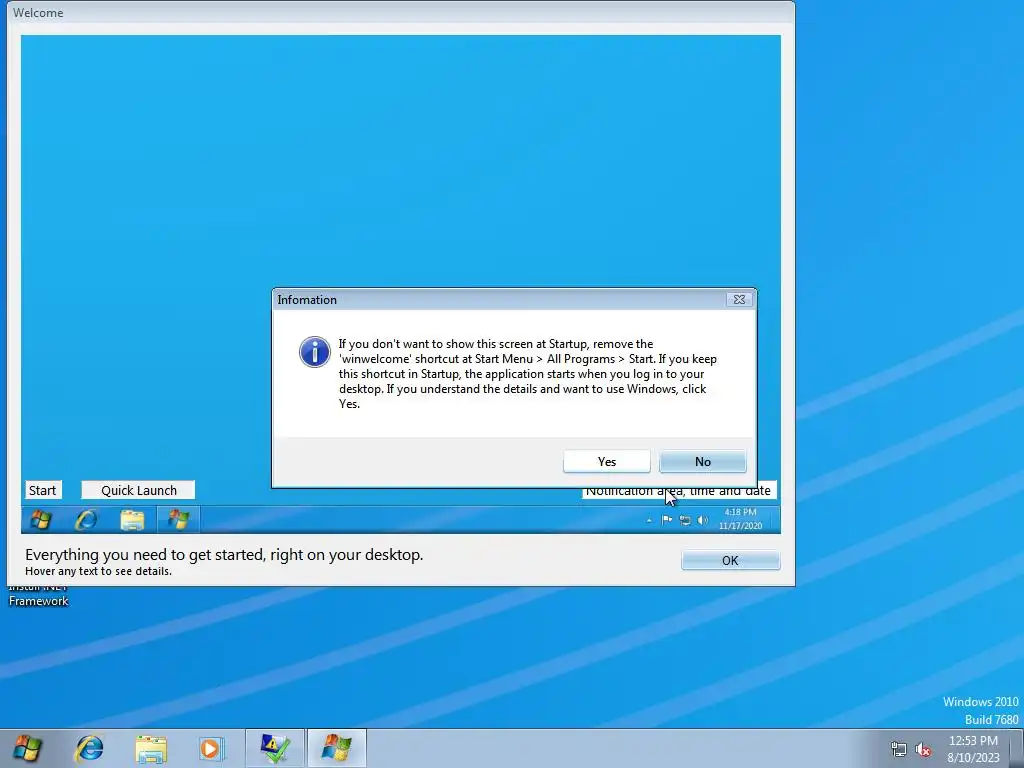Click No in the Infomation dialog

pos(703,461)
